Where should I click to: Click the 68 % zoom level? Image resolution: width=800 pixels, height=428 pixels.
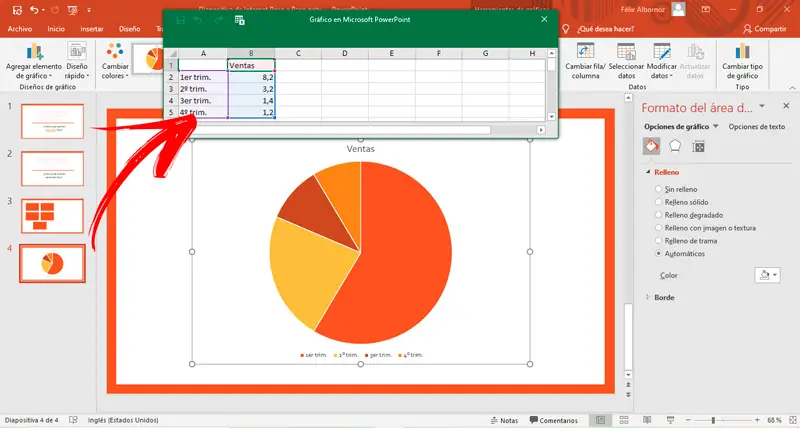(x=774, y=420)
